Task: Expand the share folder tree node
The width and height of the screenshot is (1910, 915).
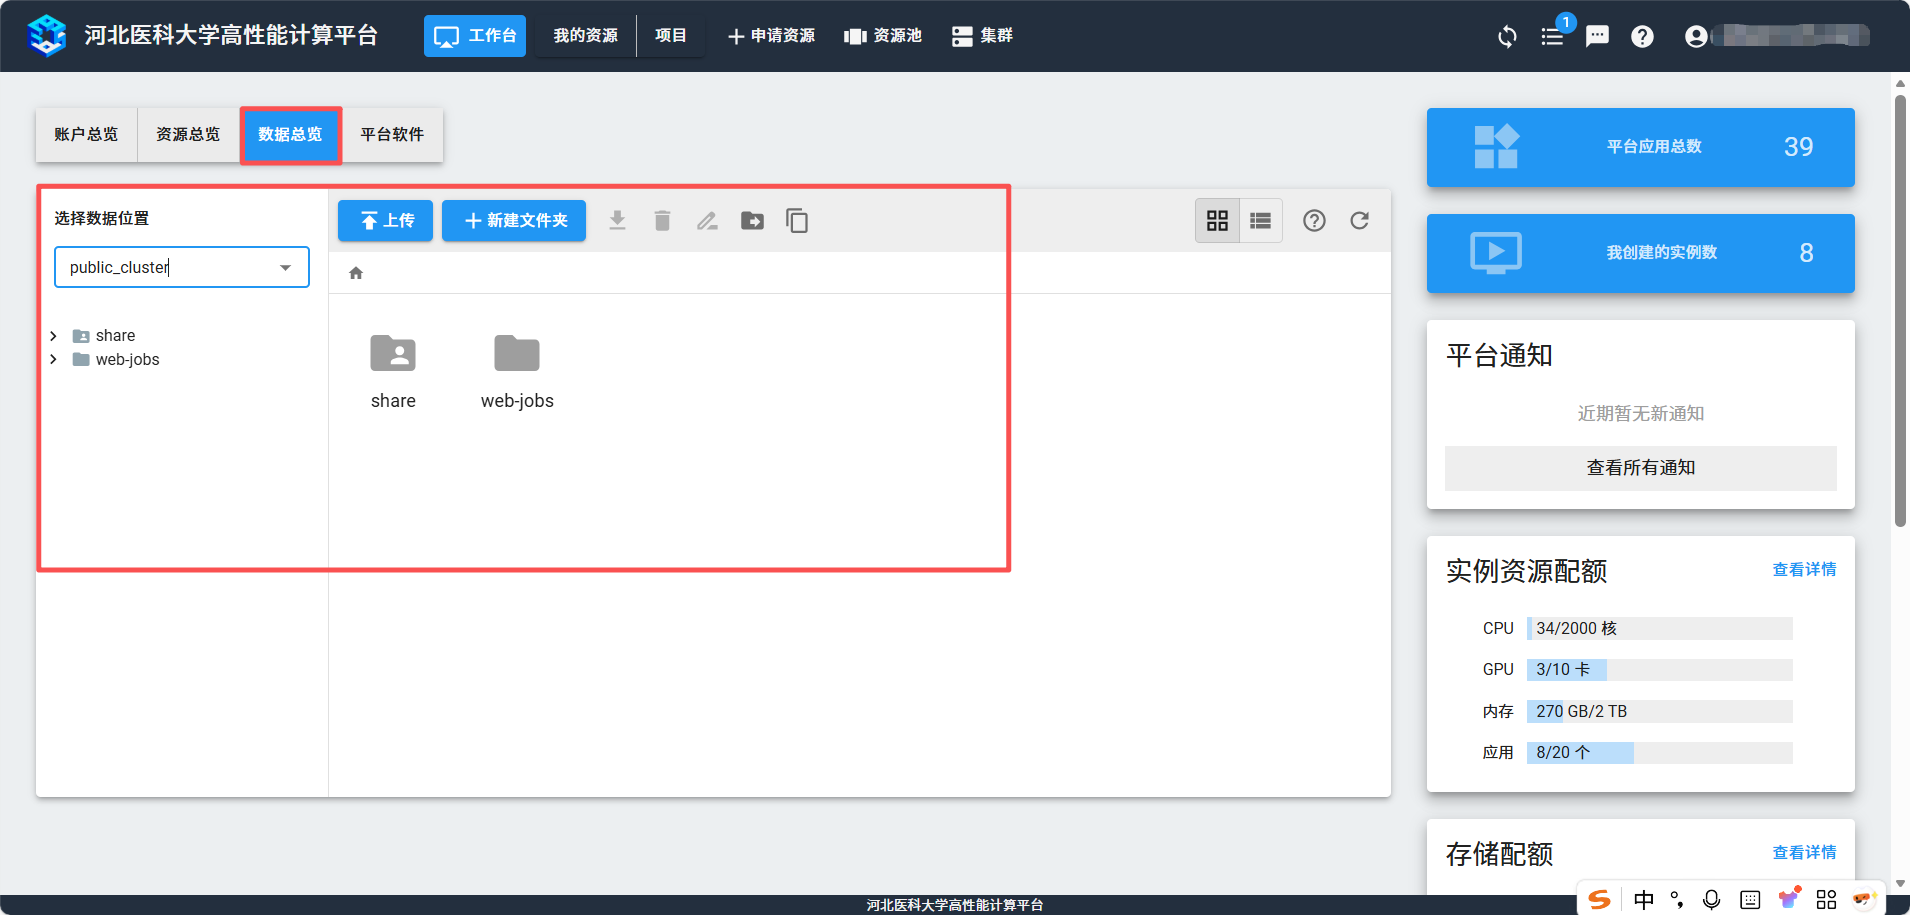Action: 54,336
